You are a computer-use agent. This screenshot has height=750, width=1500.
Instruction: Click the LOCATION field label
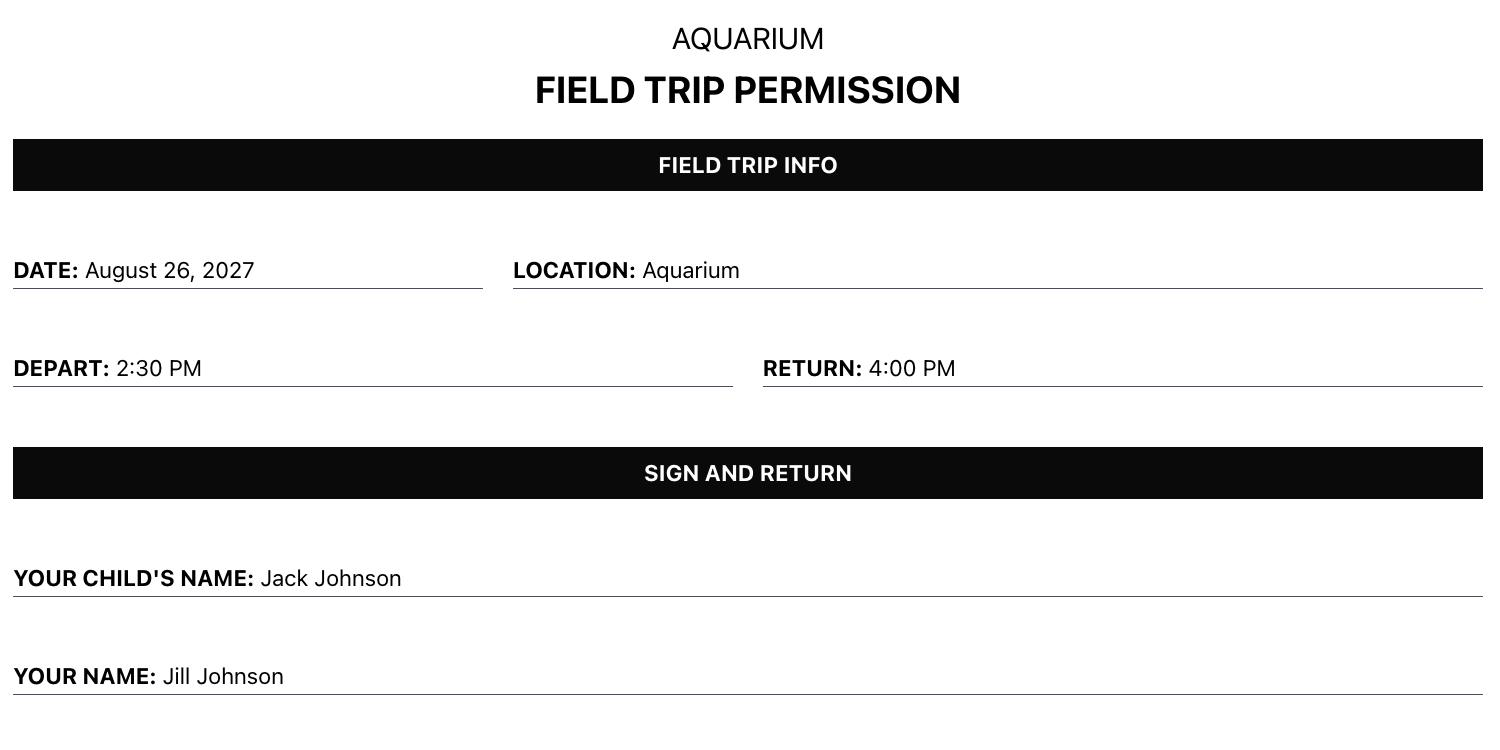(574, 271)
